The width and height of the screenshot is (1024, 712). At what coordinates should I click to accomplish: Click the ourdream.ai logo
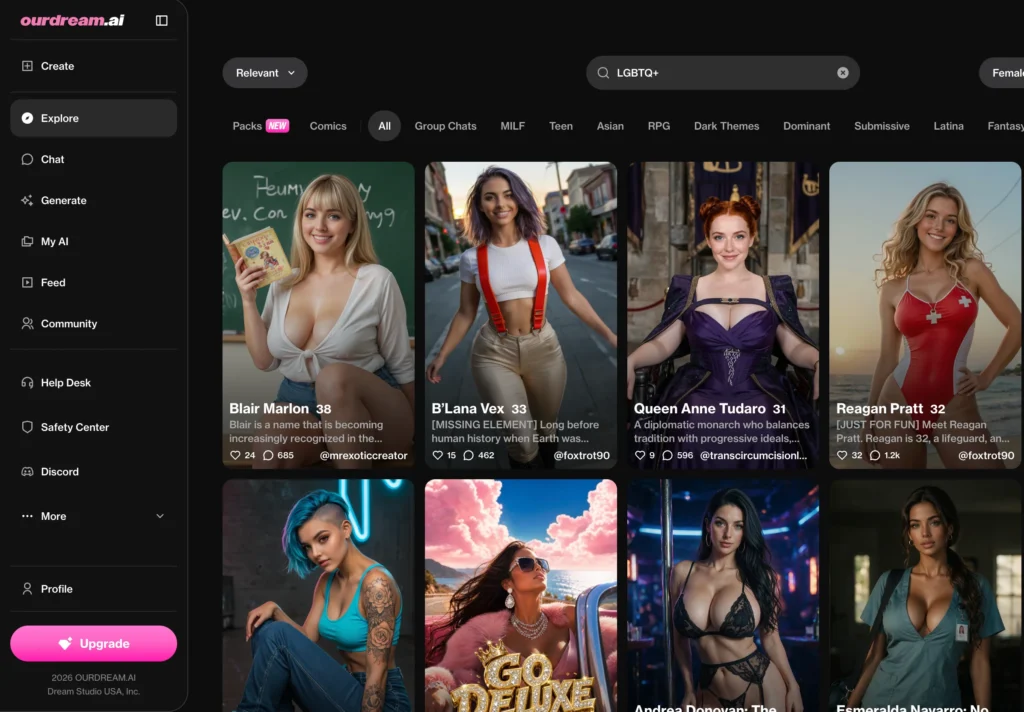coord(72,20)
